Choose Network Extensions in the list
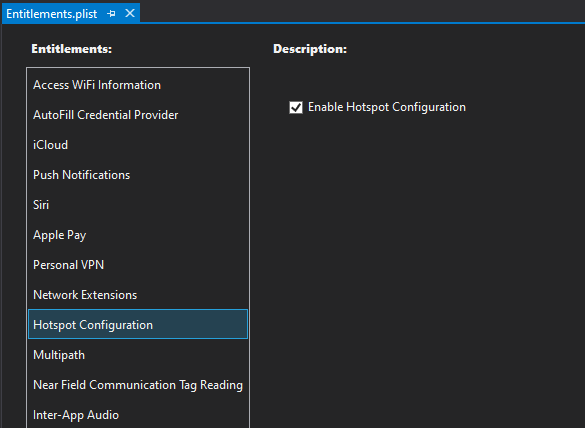The image size is (585, 428). (138, 295)
